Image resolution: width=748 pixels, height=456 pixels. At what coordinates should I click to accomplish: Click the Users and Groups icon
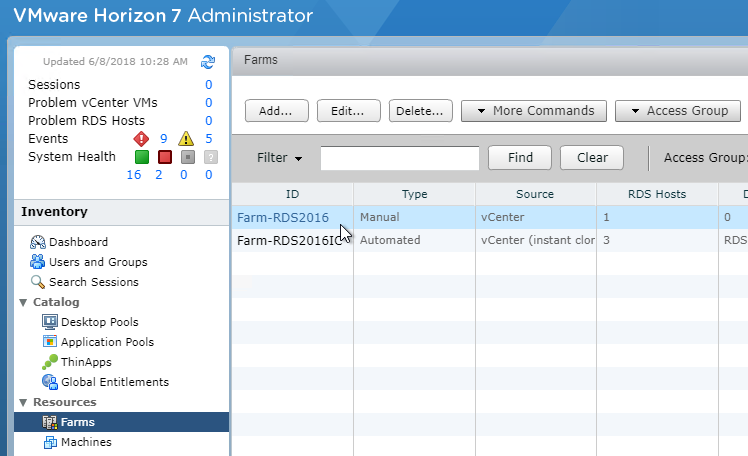pos(38,262)
